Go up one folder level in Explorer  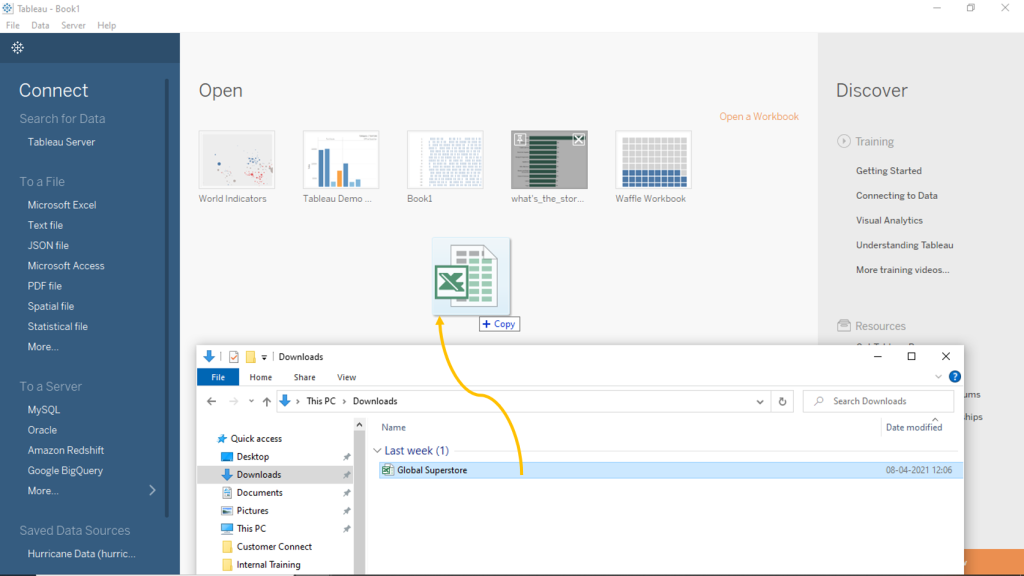tap(266, 401)
